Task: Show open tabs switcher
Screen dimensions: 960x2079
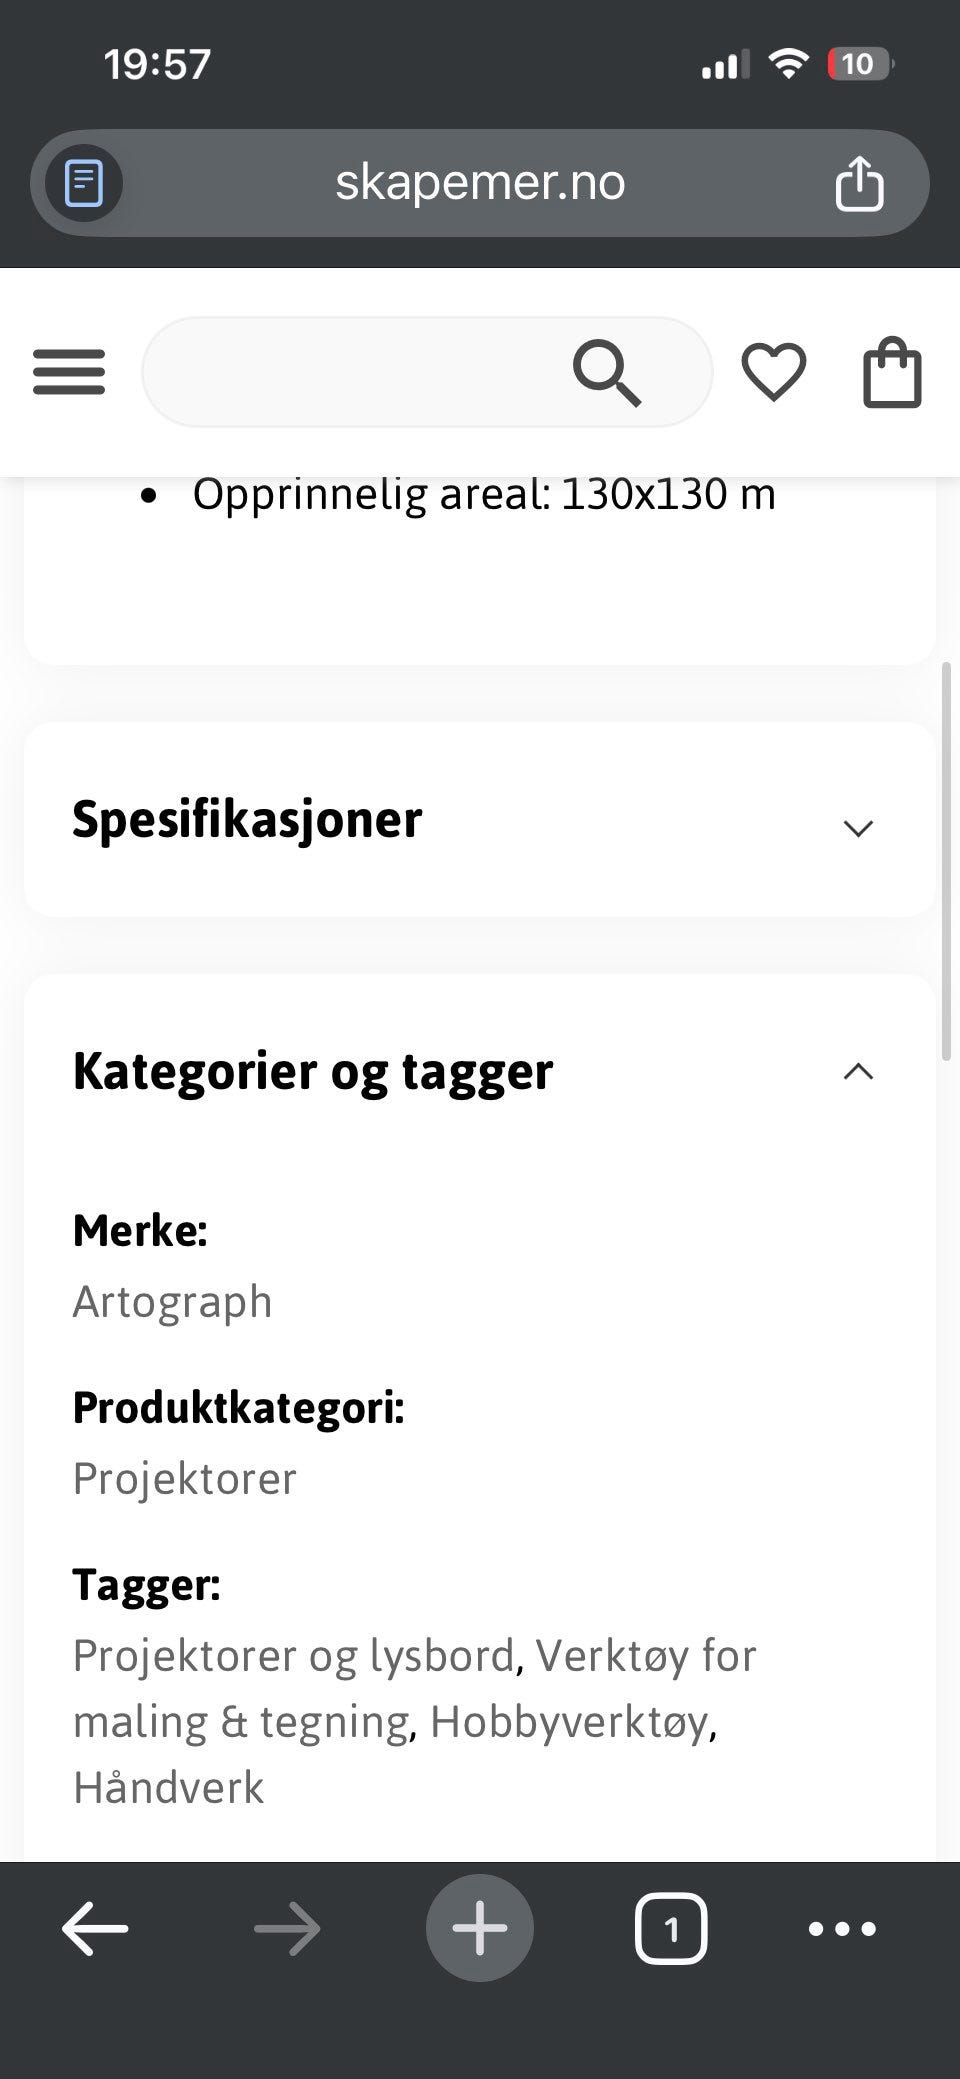Action: [x=671, y=1928]
